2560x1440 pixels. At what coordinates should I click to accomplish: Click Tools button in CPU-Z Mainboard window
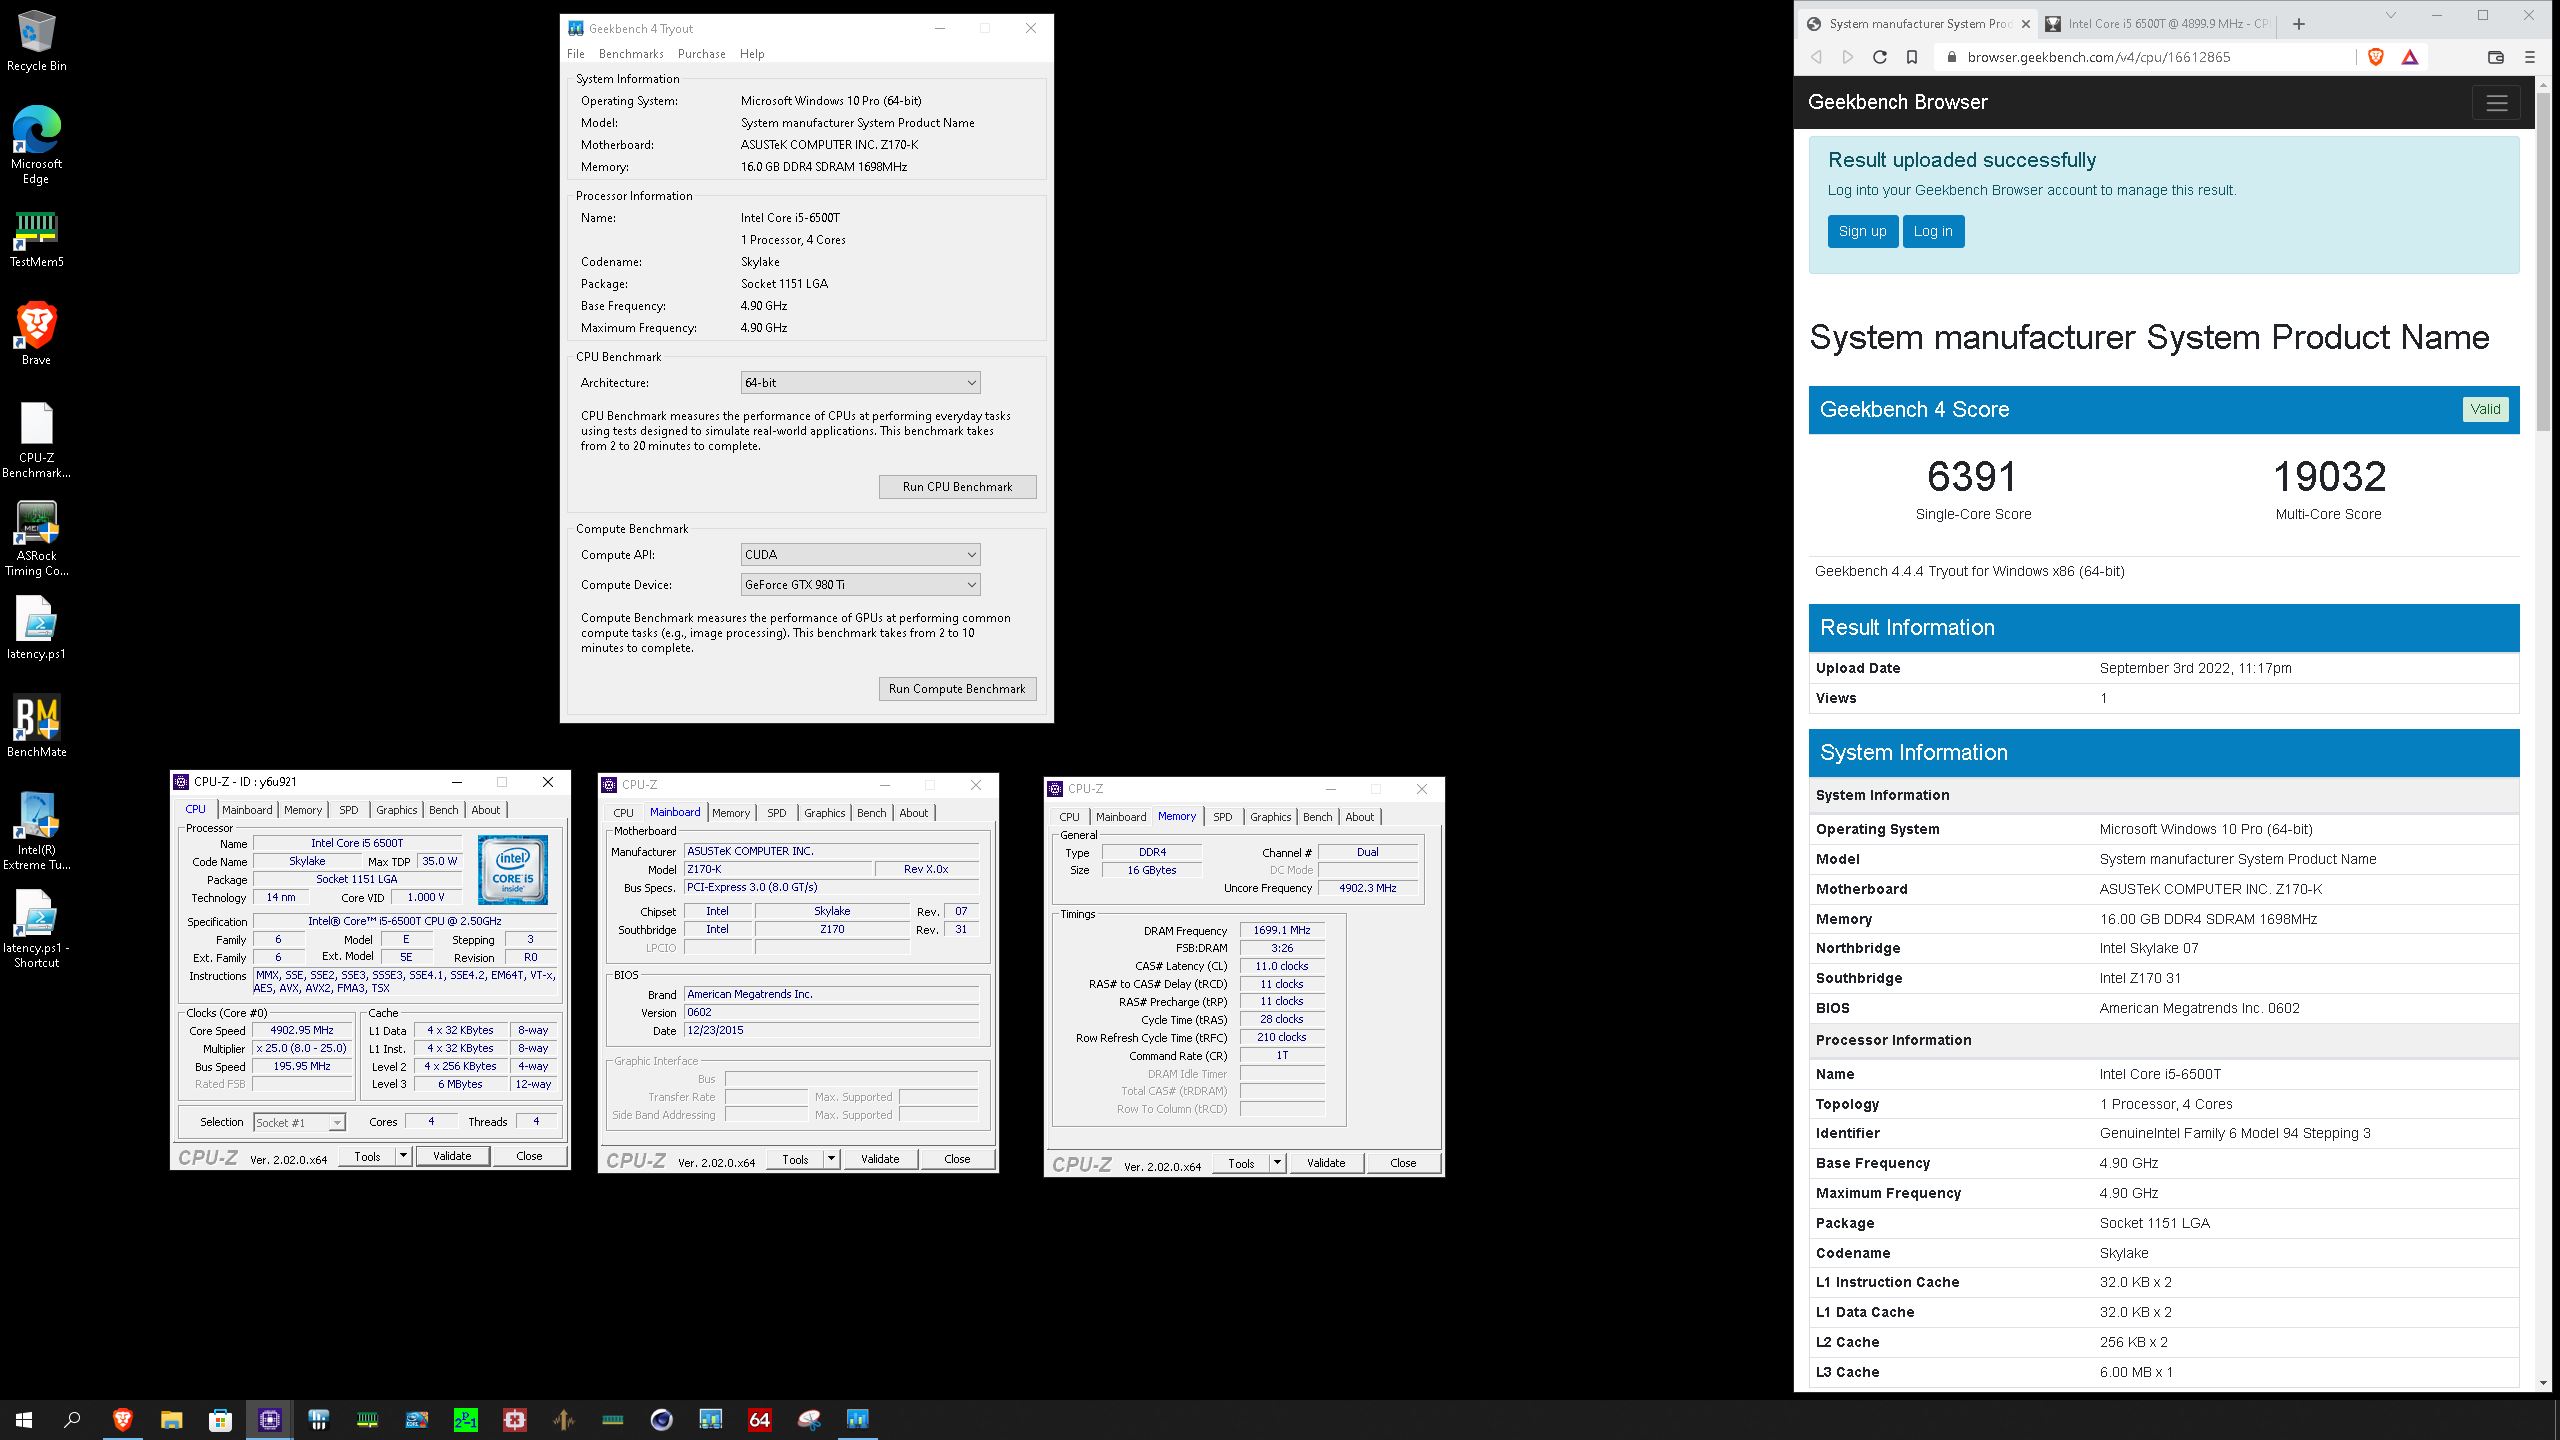coord(795,1159)
